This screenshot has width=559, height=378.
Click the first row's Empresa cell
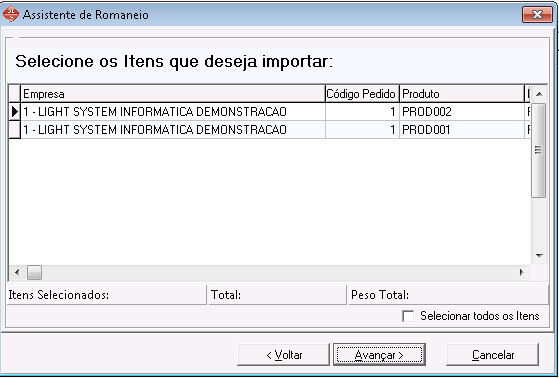point(173,112)
